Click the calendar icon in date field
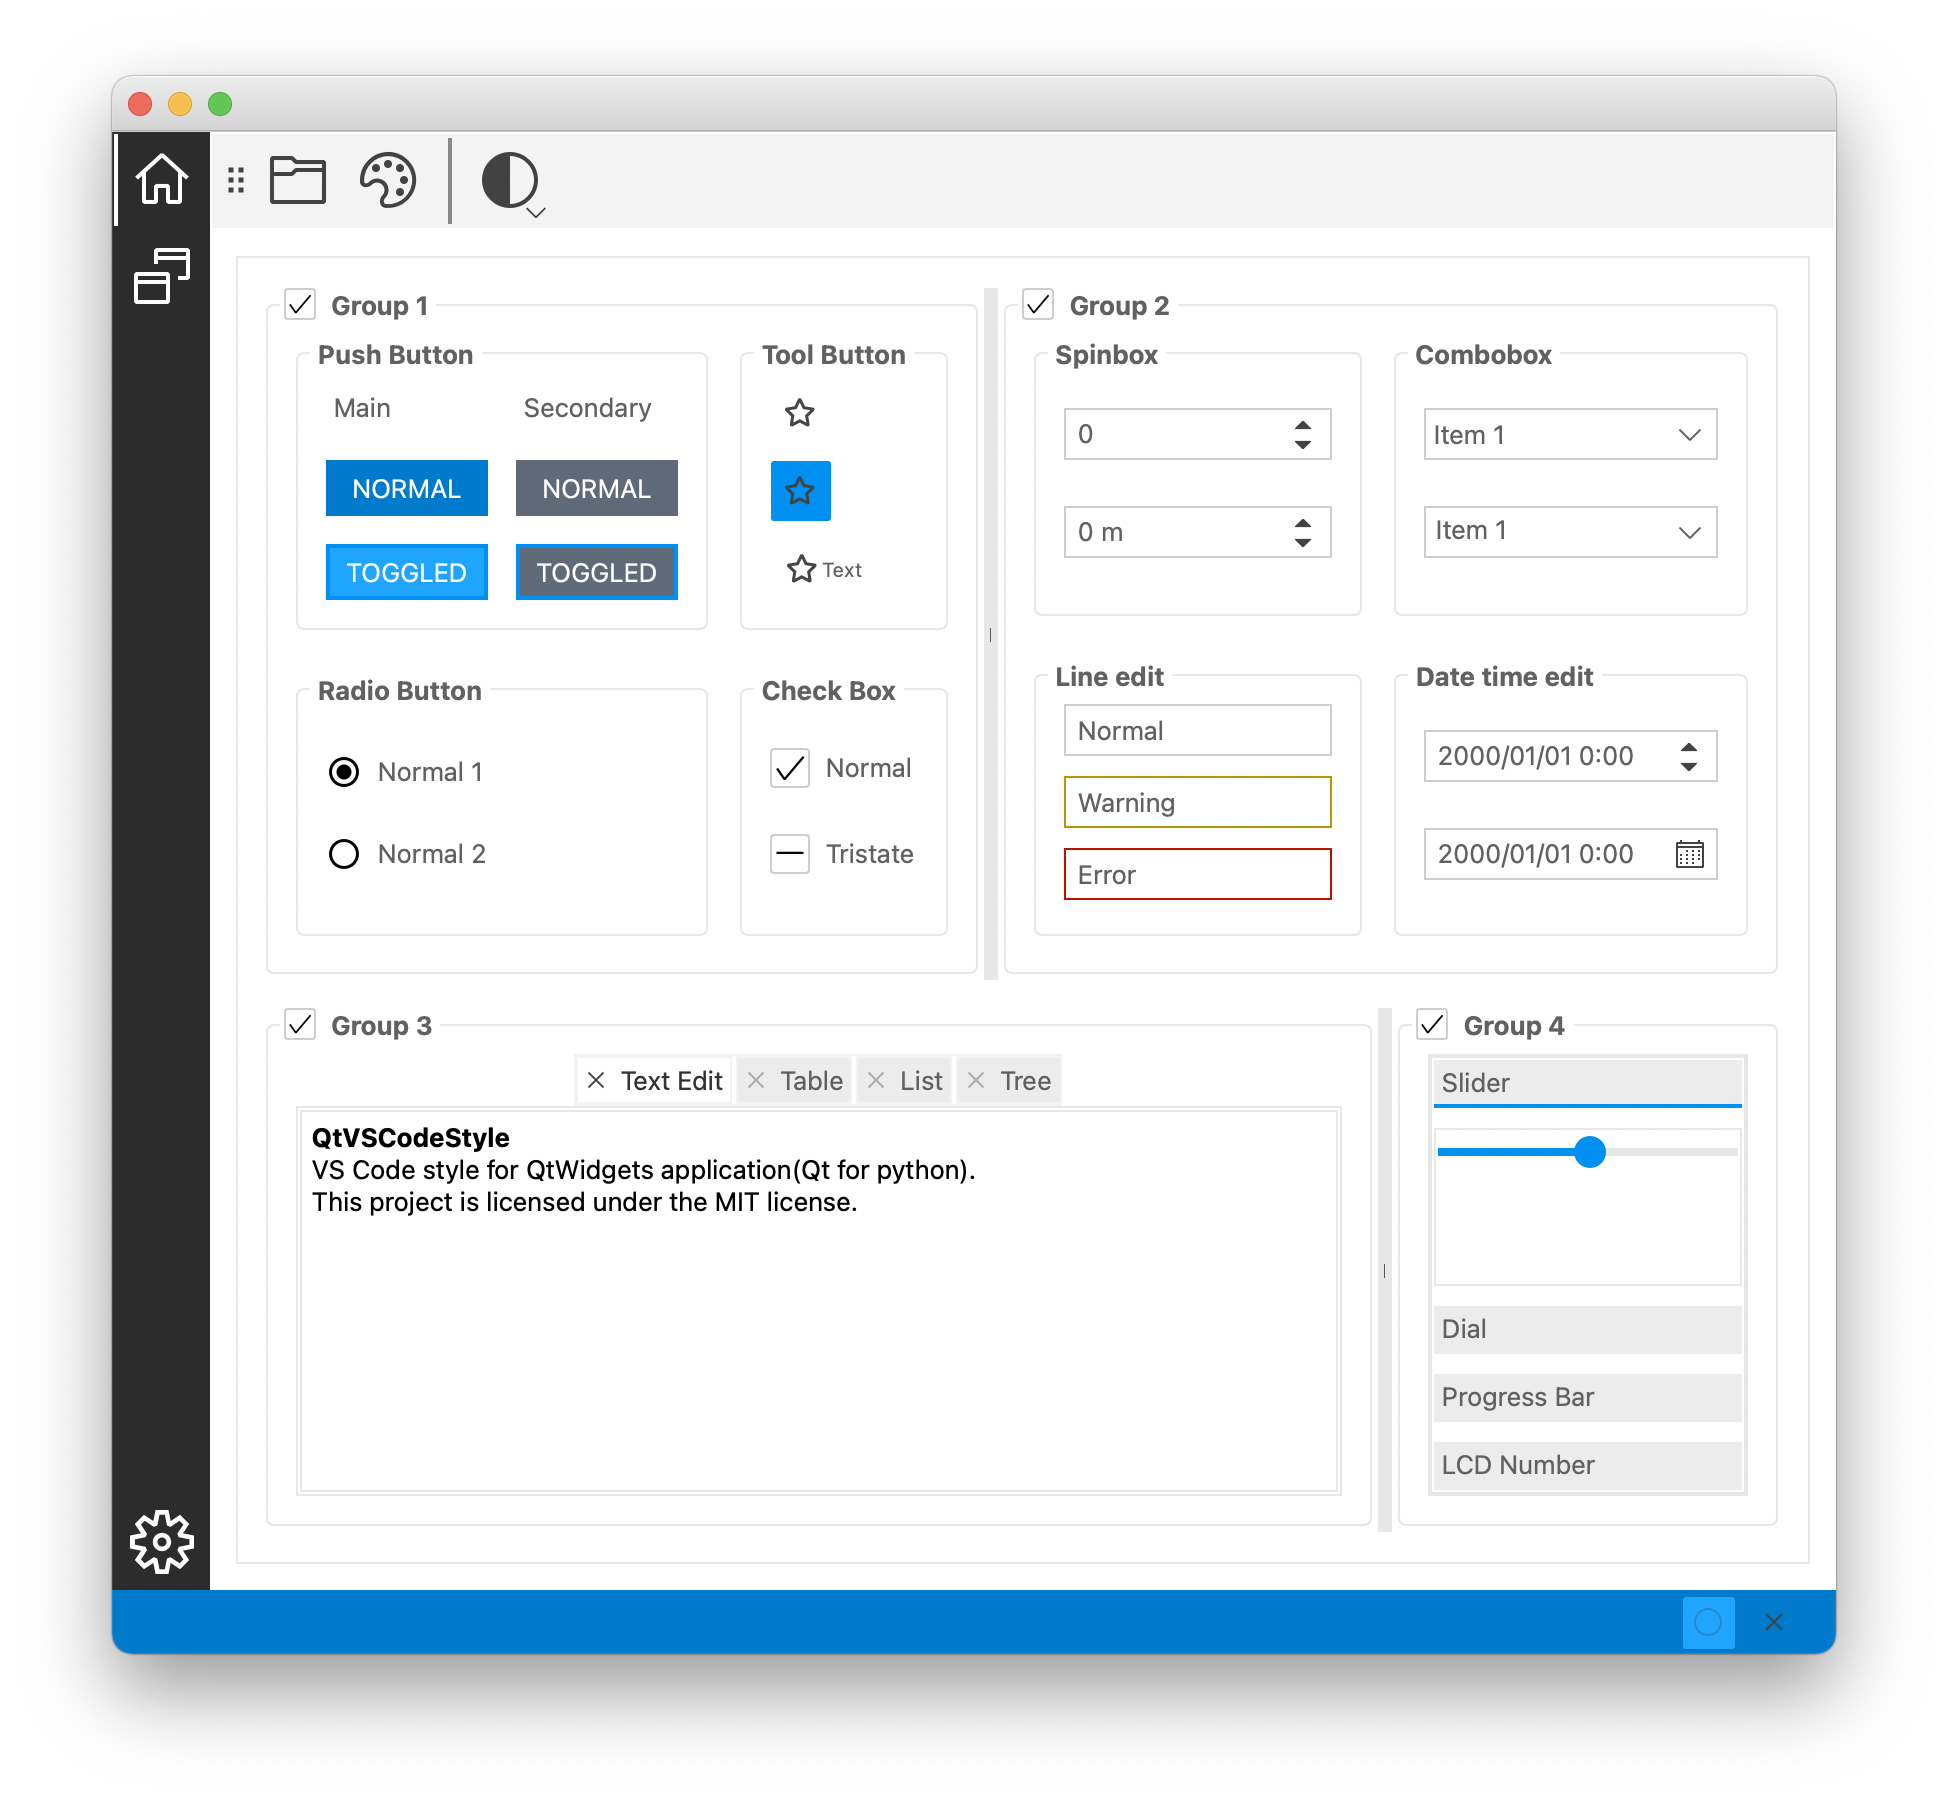Image resolution: width=1948 pixels, height=1802 pixels. (x=1689, y=854)
